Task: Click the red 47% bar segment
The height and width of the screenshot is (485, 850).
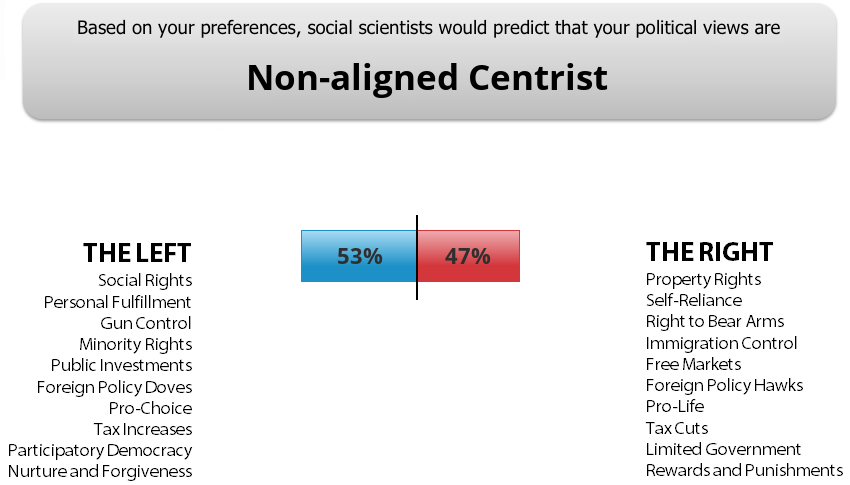Action: pyautogui.click(x=468, y=256)
